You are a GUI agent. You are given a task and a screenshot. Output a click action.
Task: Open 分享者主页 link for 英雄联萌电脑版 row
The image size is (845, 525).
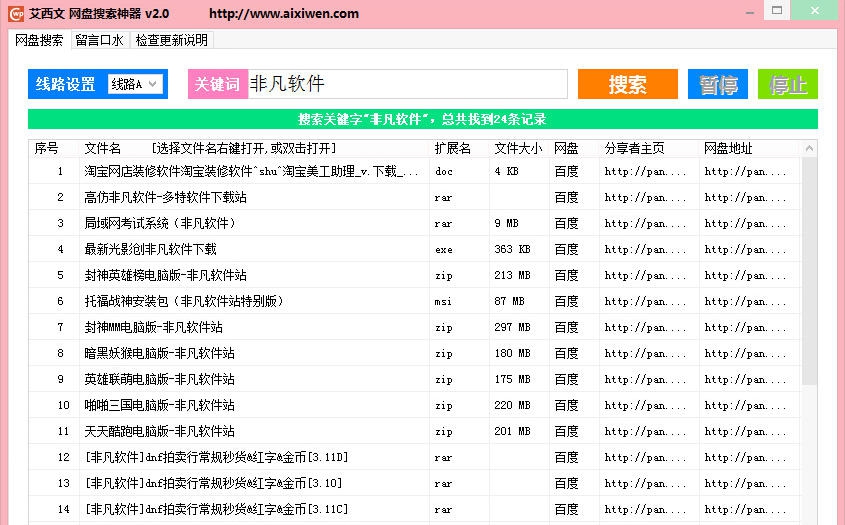point(645,379)
